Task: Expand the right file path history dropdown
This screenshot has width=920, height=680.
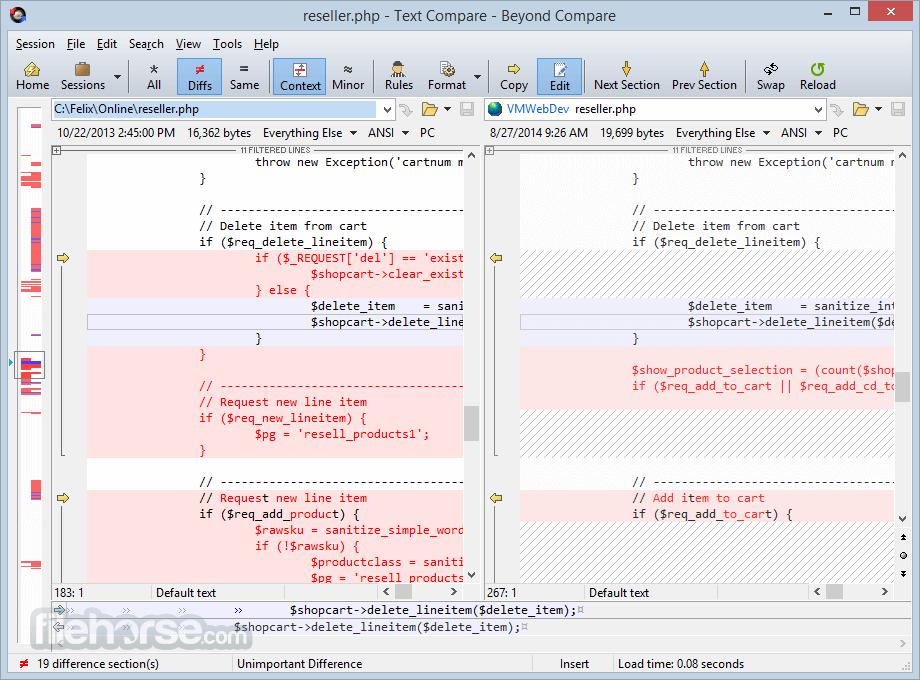Action: coord(818,110)
